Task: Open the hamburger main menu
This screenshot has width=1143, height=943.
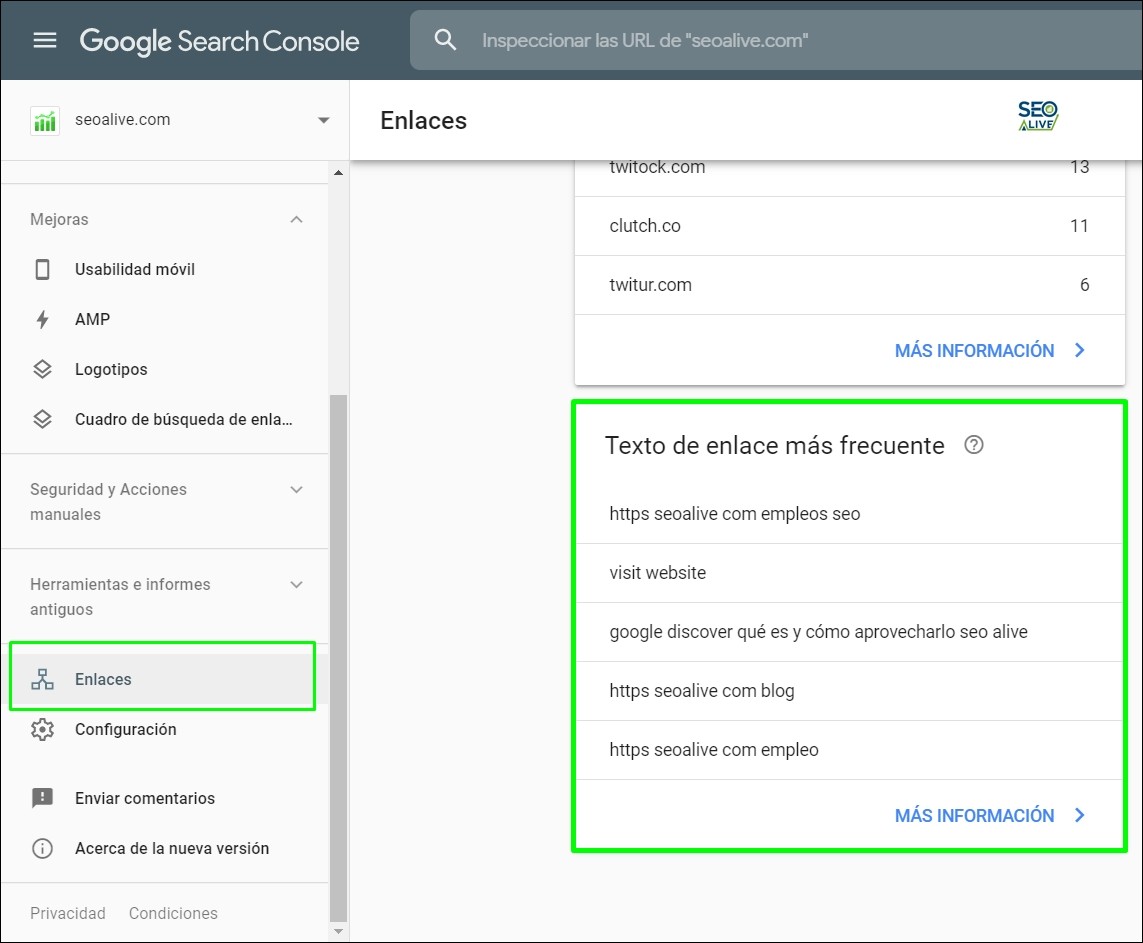Action: [x=45, y=40]
